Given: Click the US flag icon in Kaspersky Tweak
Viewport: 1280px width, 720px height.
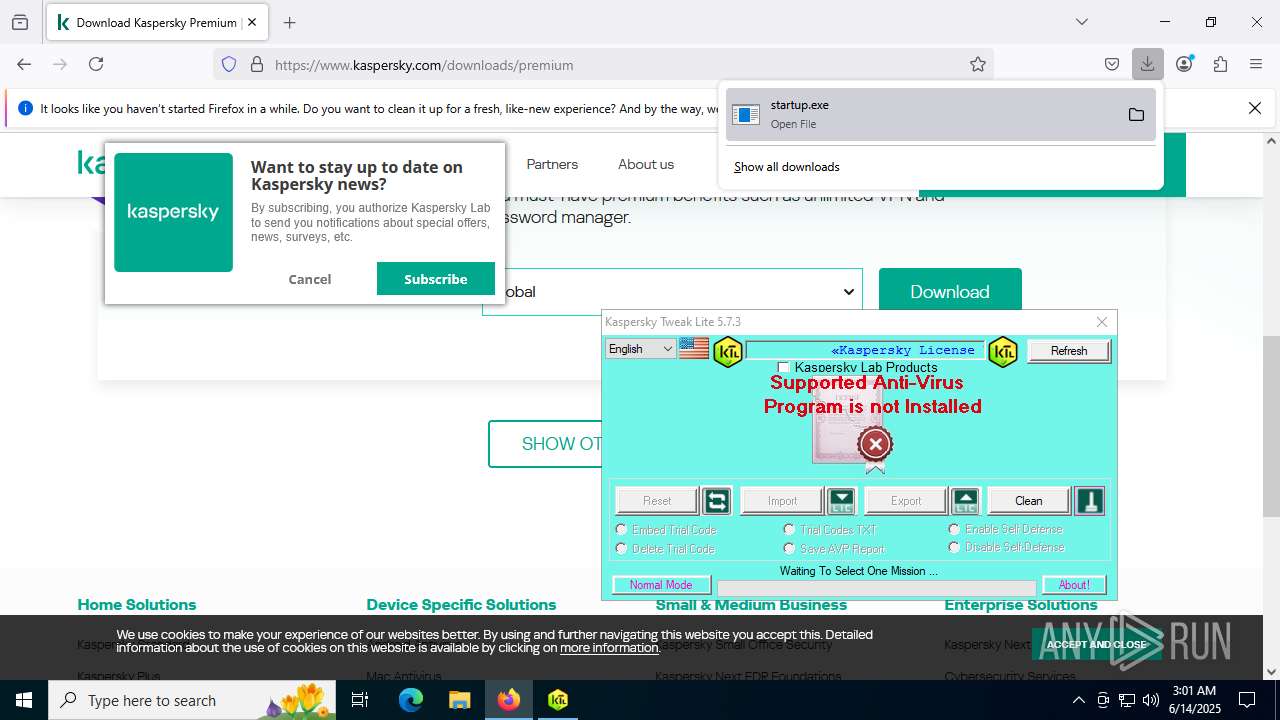Looking at the screenshot, I should pyautogui.click(x=694, y=349).
